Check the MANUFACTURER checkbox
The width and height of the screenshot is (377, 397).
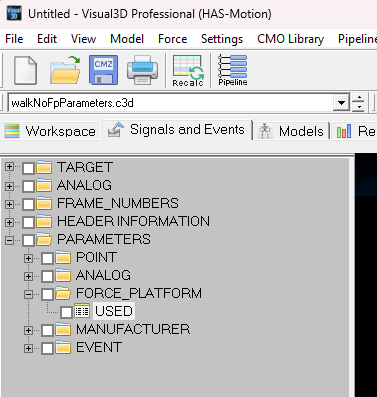(x=47, y=330)
